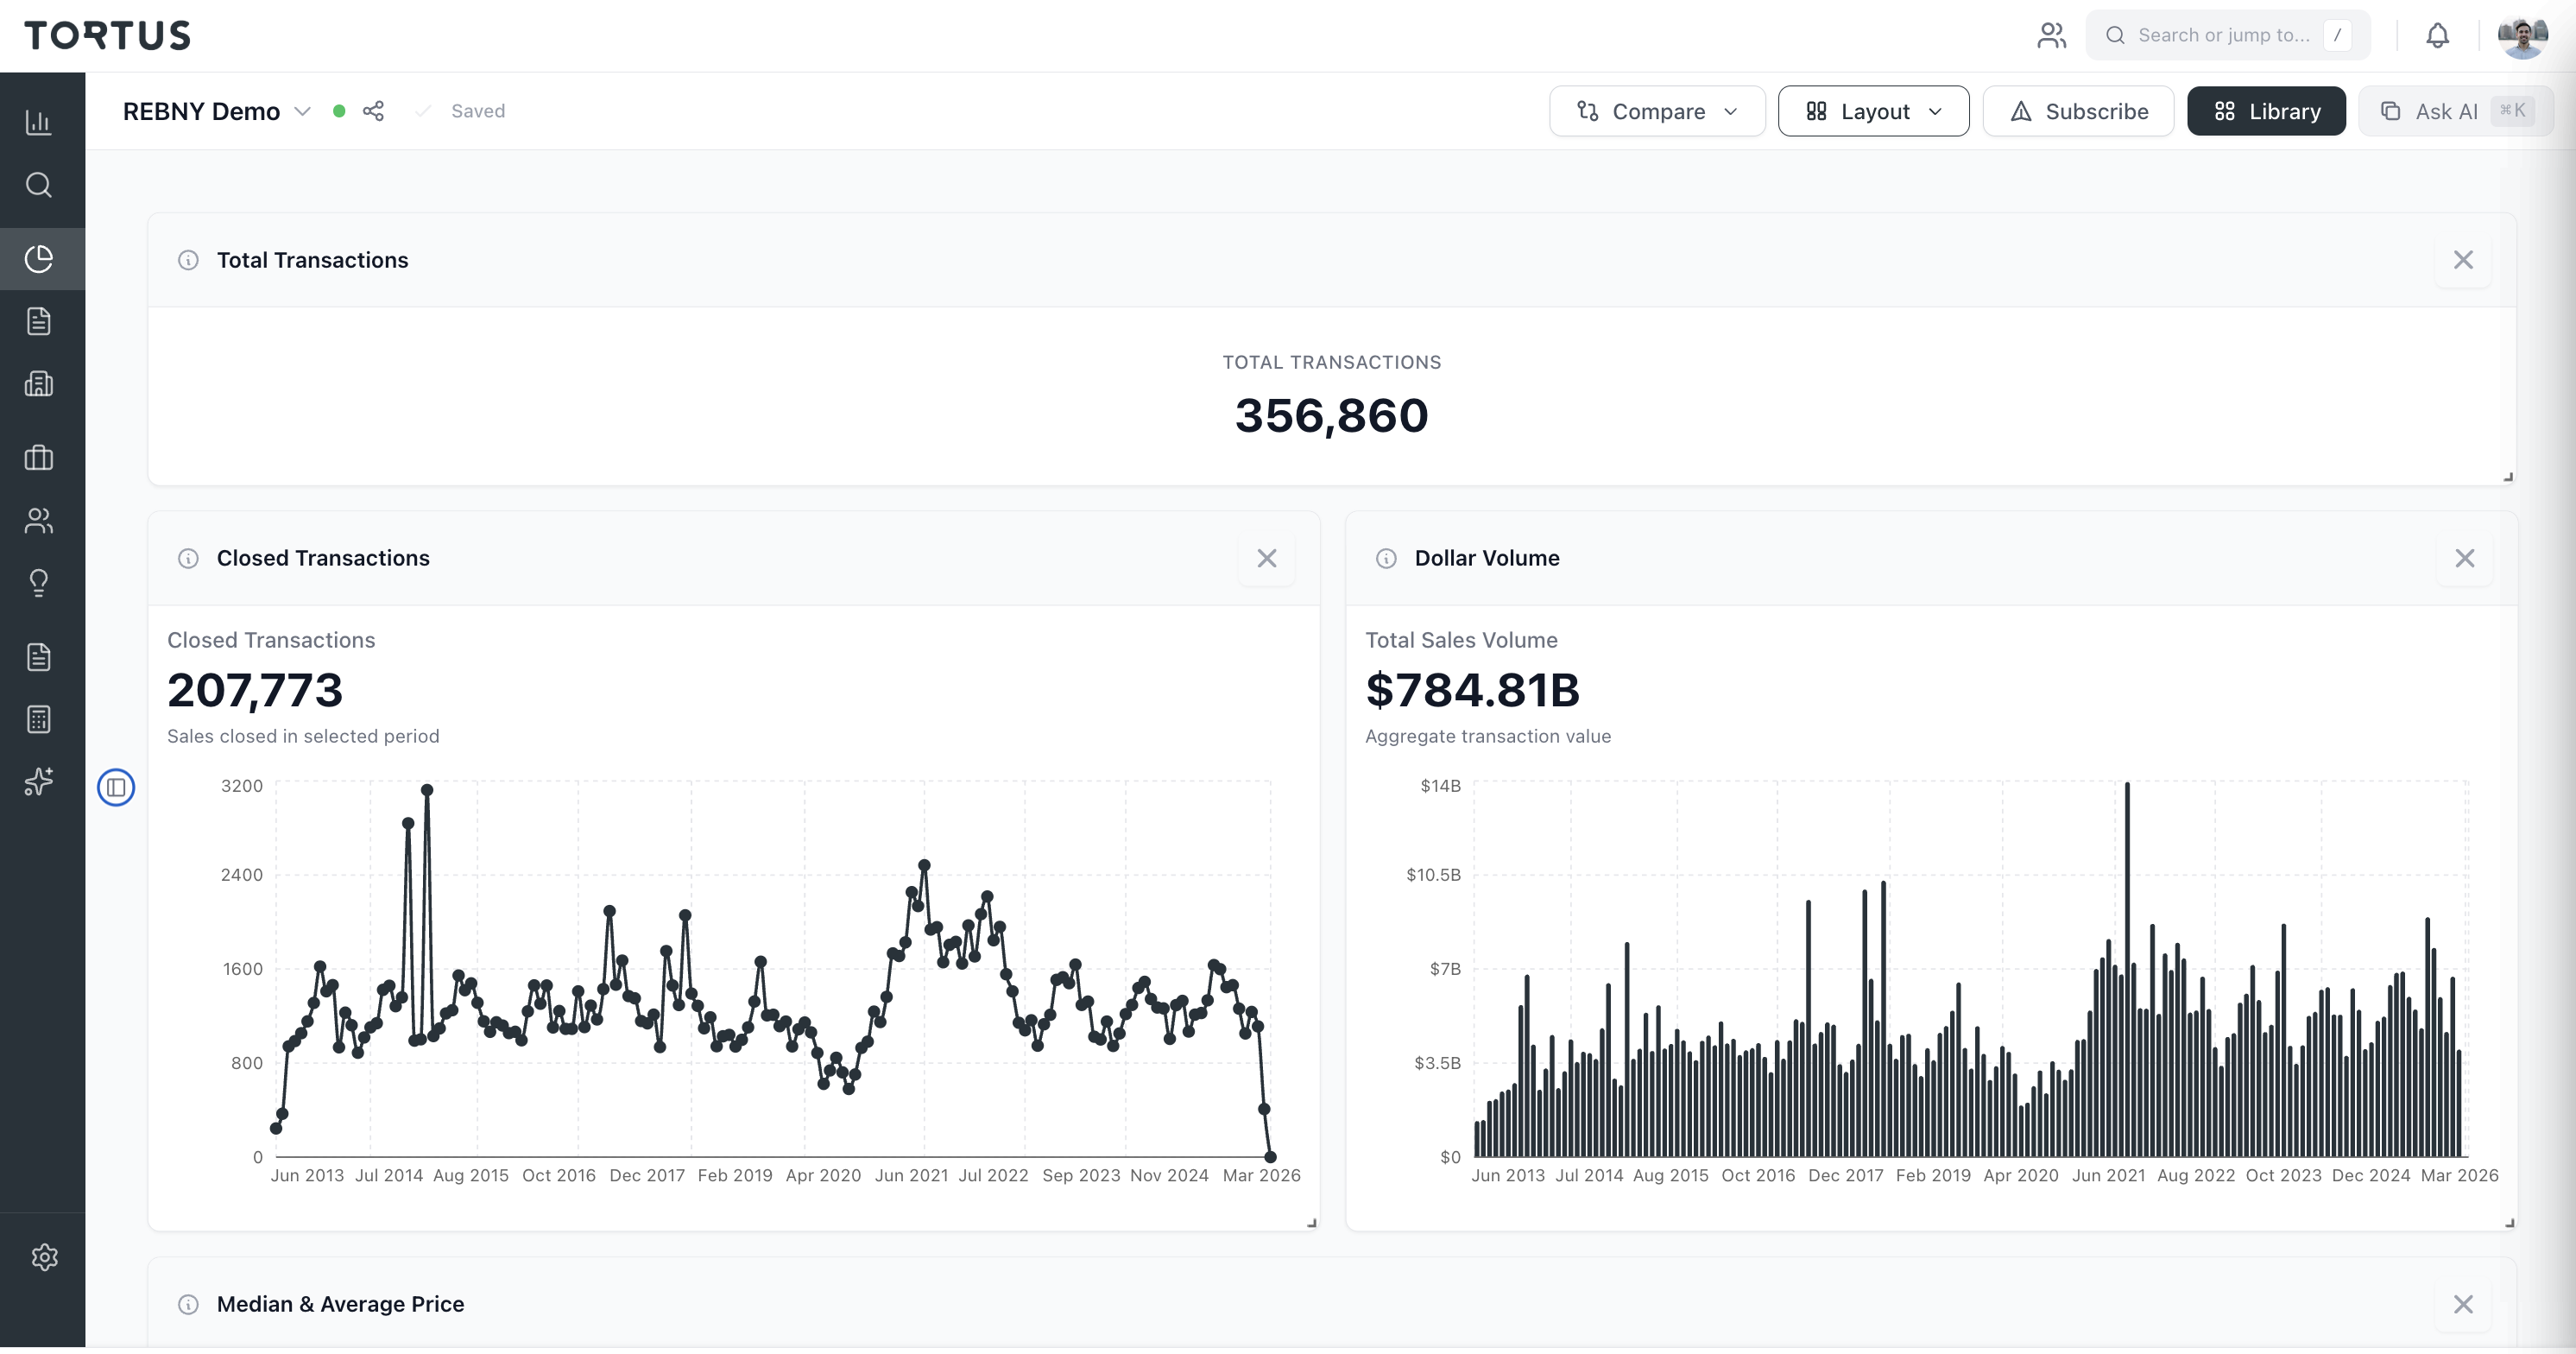The image size is (2576, 1354).
Task: Remove the Dollar Volume widget
Action: click(2464, 558)
